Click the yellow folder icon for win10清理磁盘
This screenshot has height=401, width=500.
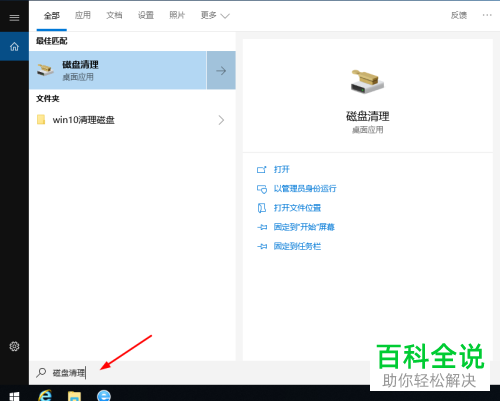pyautogui.click(x=41, y=120)
